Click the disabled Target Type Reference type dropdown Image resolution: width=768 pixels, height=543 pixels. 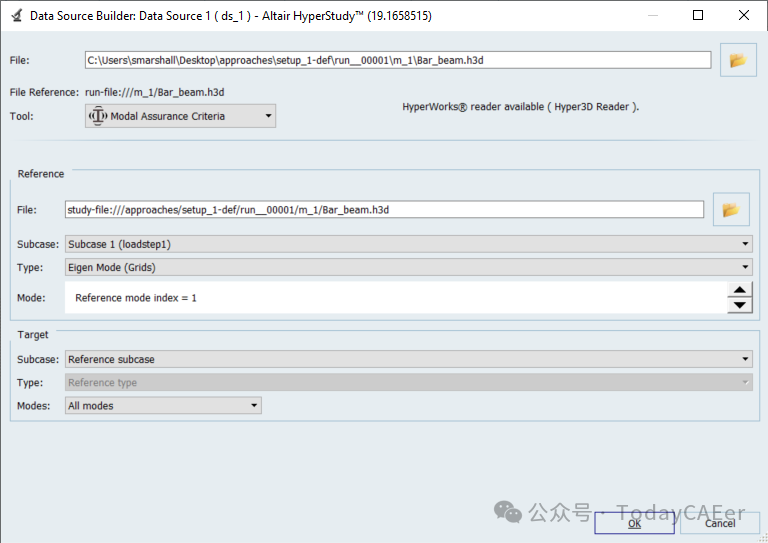tap(408, 382)
